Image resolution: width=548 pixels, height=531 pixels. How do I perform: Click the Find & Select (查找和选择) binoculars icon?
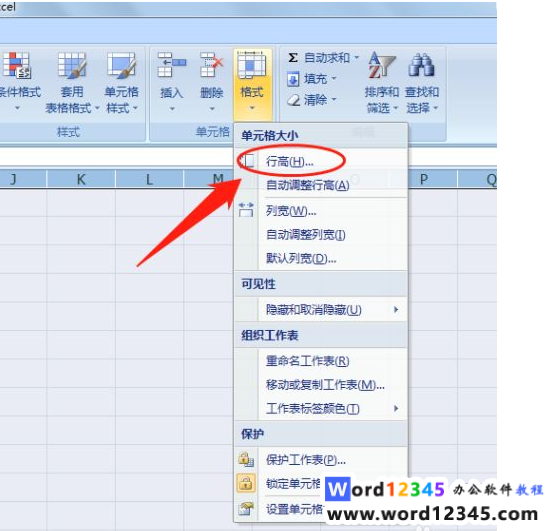421,65
